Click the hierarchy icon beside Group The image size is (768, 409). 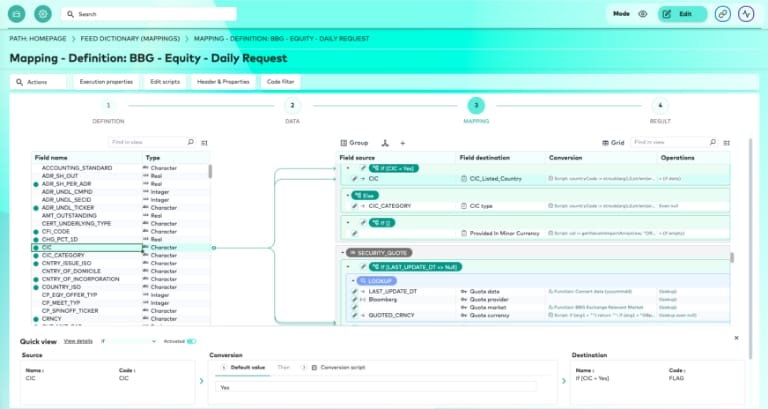point(385,143)
